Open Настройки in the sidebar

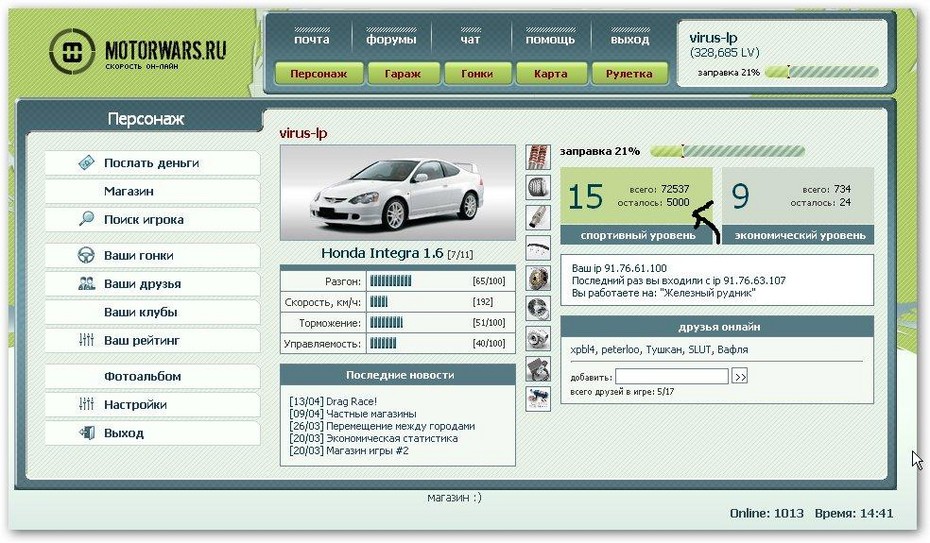pyautogui.click(x=152, y=404)
